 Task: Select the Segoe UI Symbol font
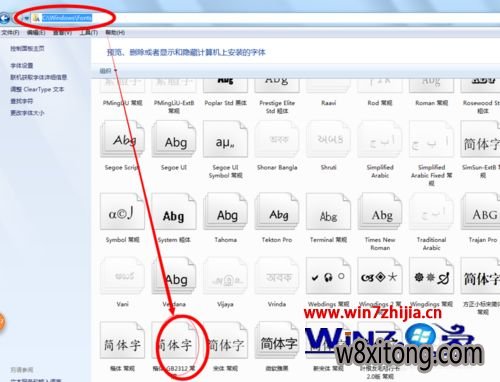(x=225, y=139)
